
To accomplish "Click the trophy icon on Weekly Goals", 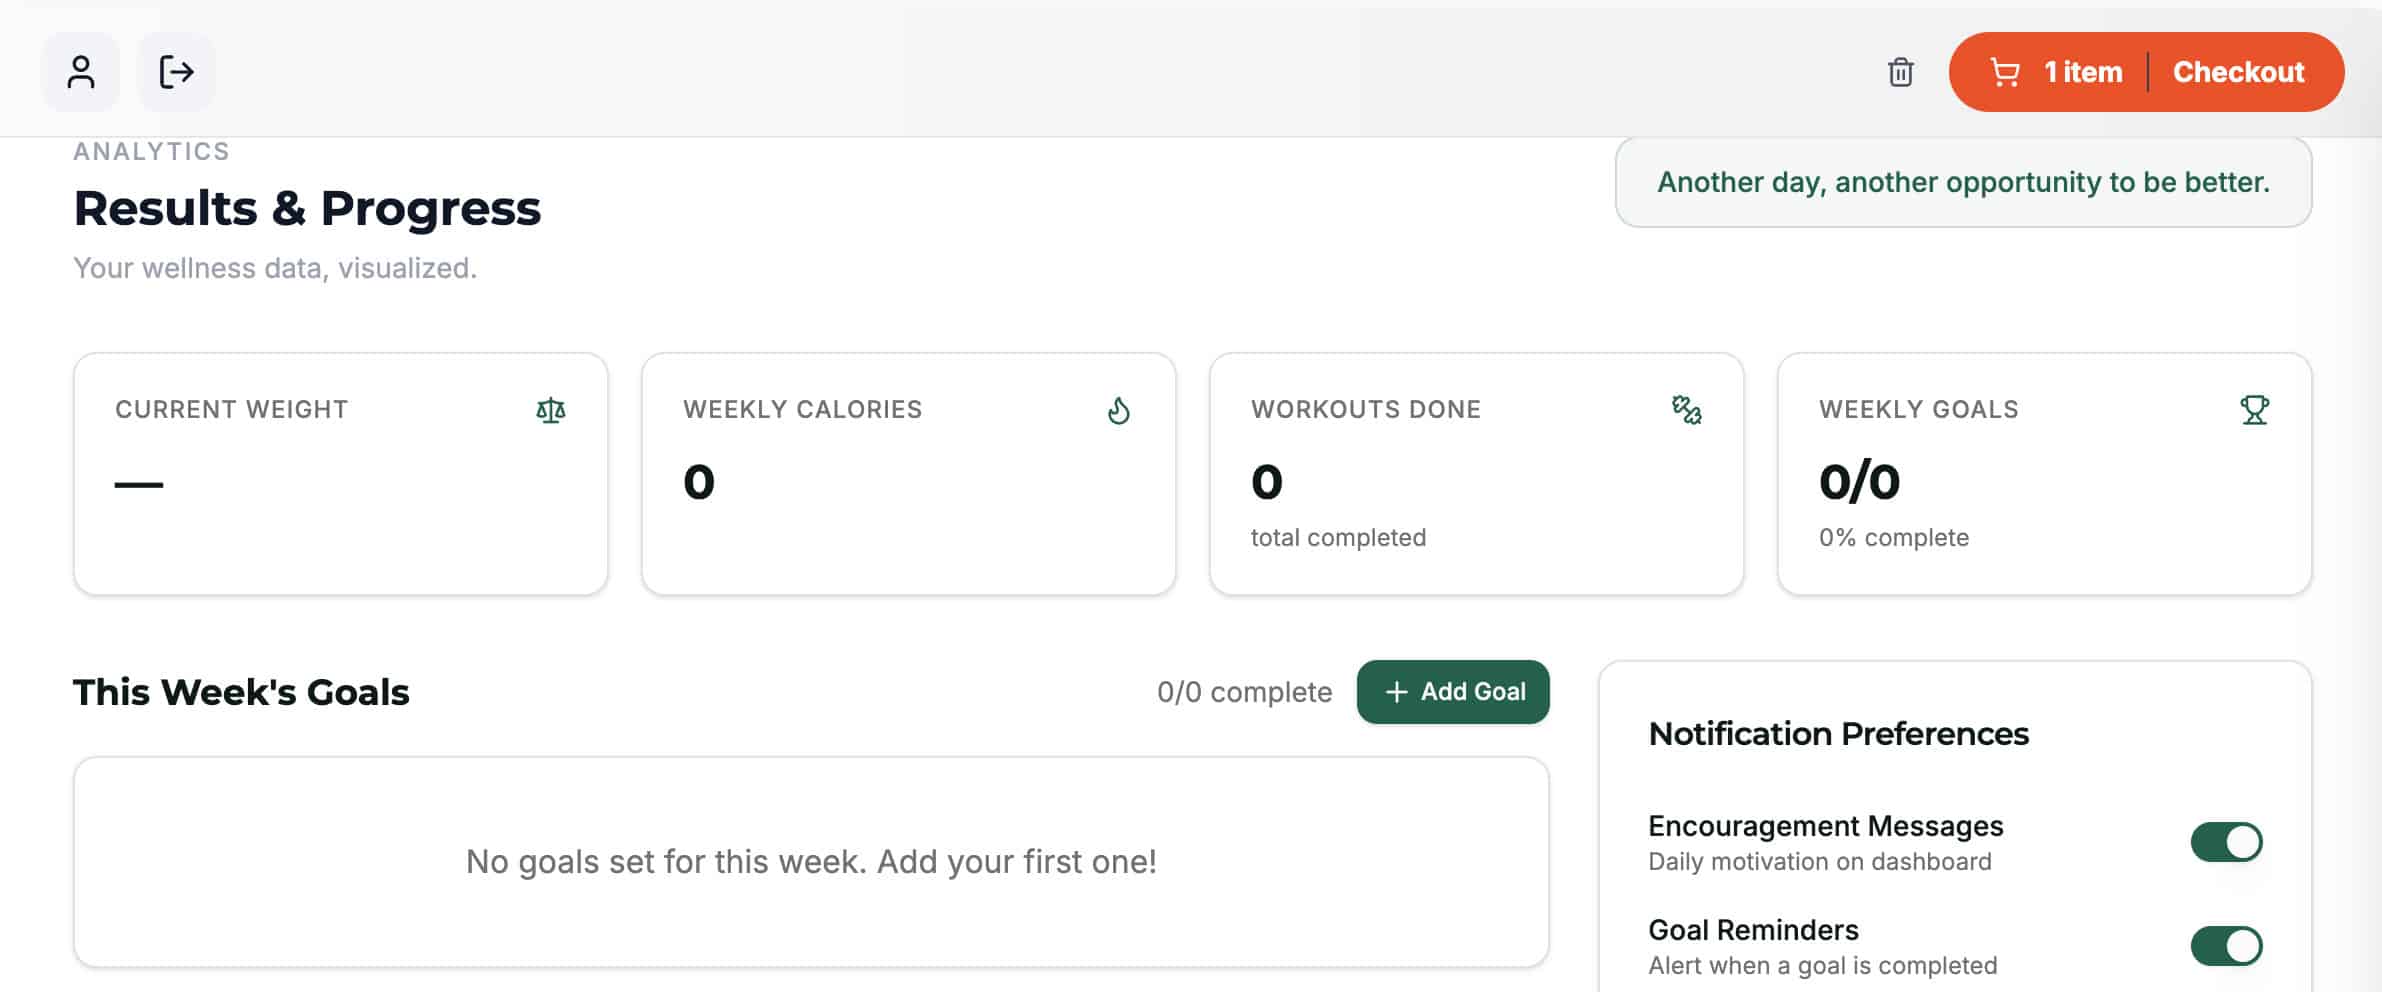I will coord(2254,410).
